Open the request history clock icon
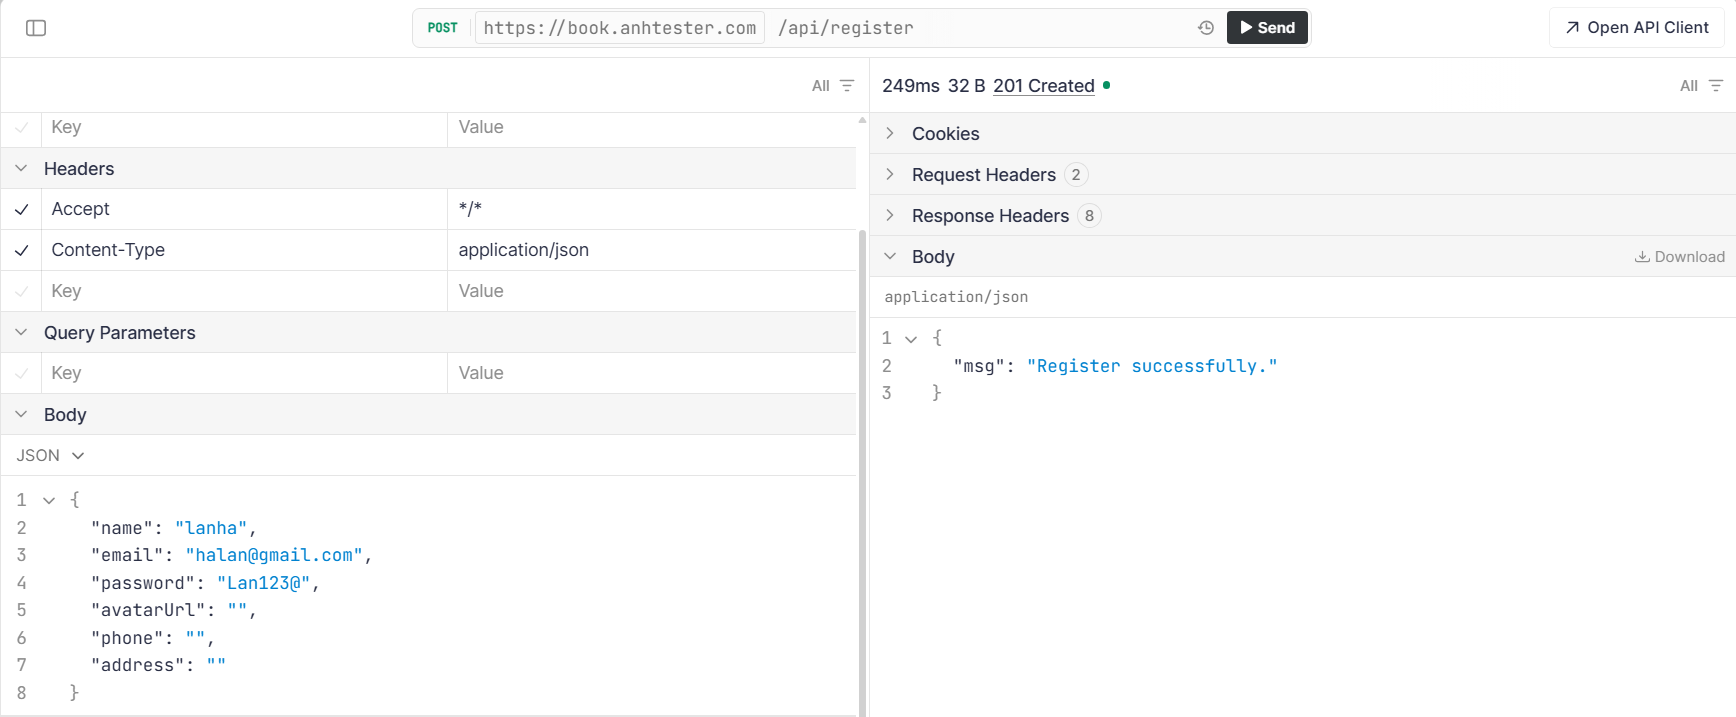1736x717 pixels. point(1206,28)
